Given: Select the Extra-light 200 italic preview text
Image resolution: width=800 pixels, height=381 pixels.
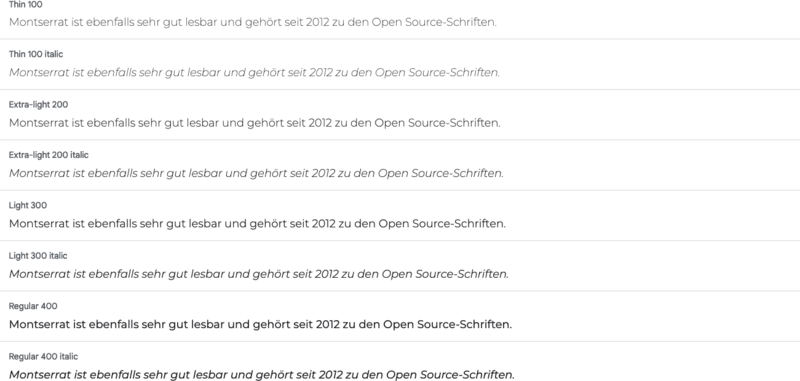Looking at the screenshot, I should coord(256,173).
